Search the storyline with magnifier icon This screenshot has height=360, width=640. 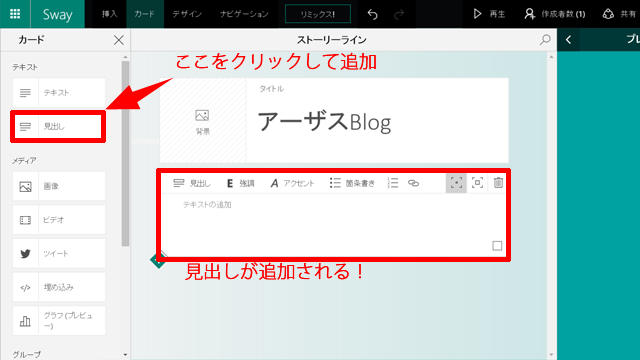tap(545, 40)
